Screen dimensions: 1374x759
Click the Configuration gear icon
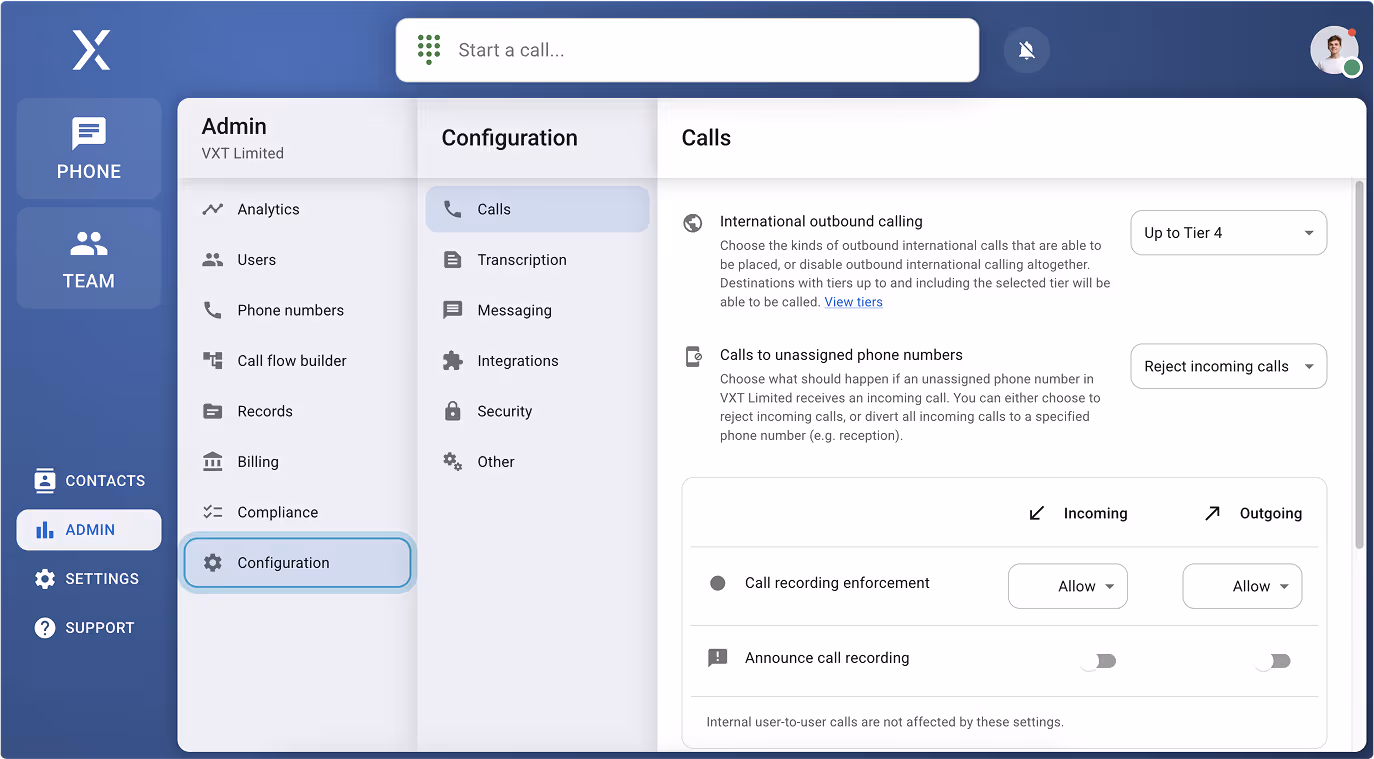tap(213, 563)
